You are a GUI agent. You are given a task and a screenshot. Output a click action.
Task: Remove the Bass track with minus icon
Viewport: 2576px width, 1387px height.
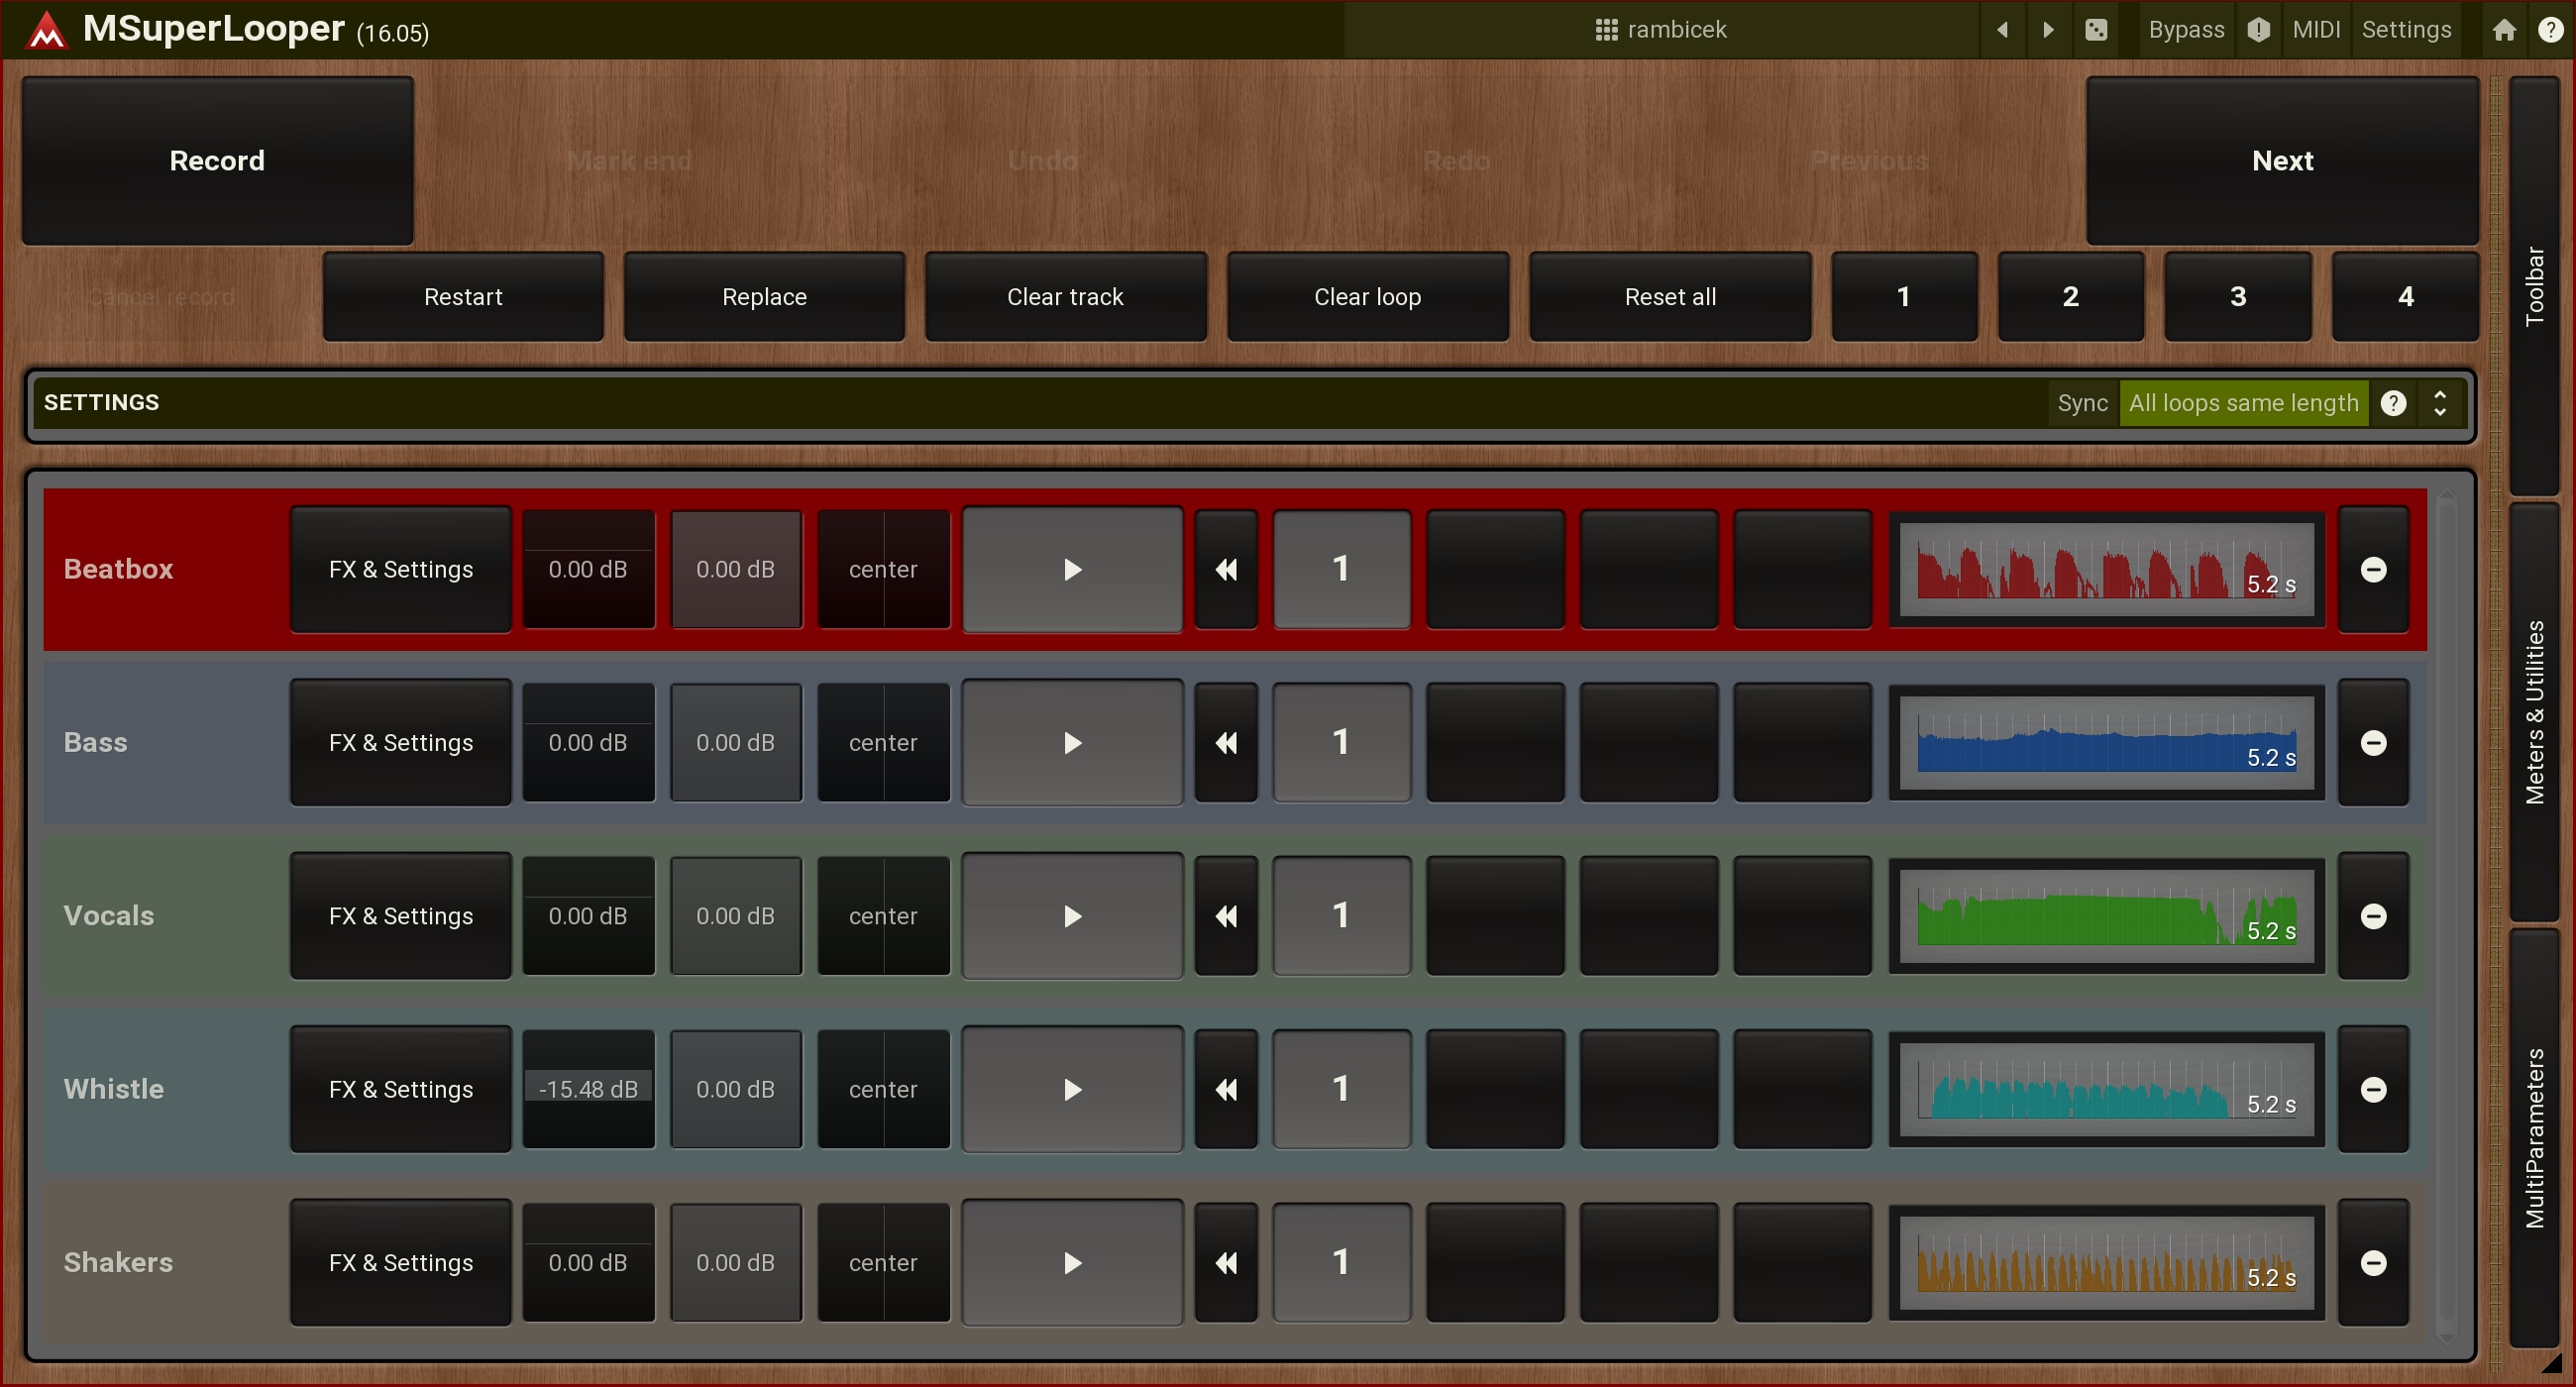click(2373, 743)
